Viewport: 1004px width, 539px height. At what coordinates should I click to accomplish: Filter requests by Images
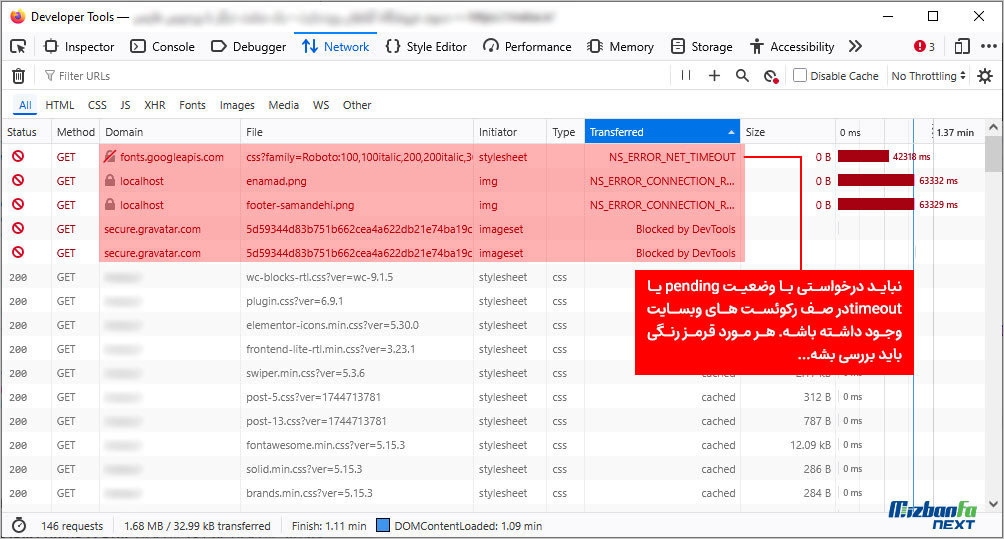click(x=237, y=105)
